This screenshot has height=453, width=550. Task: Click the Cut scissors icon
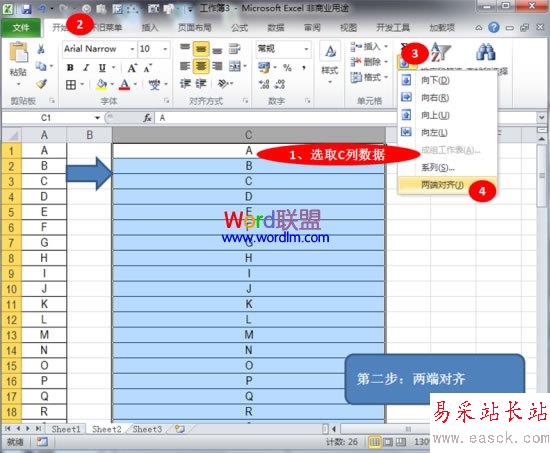pyautogui.click(x=41, y=49)
